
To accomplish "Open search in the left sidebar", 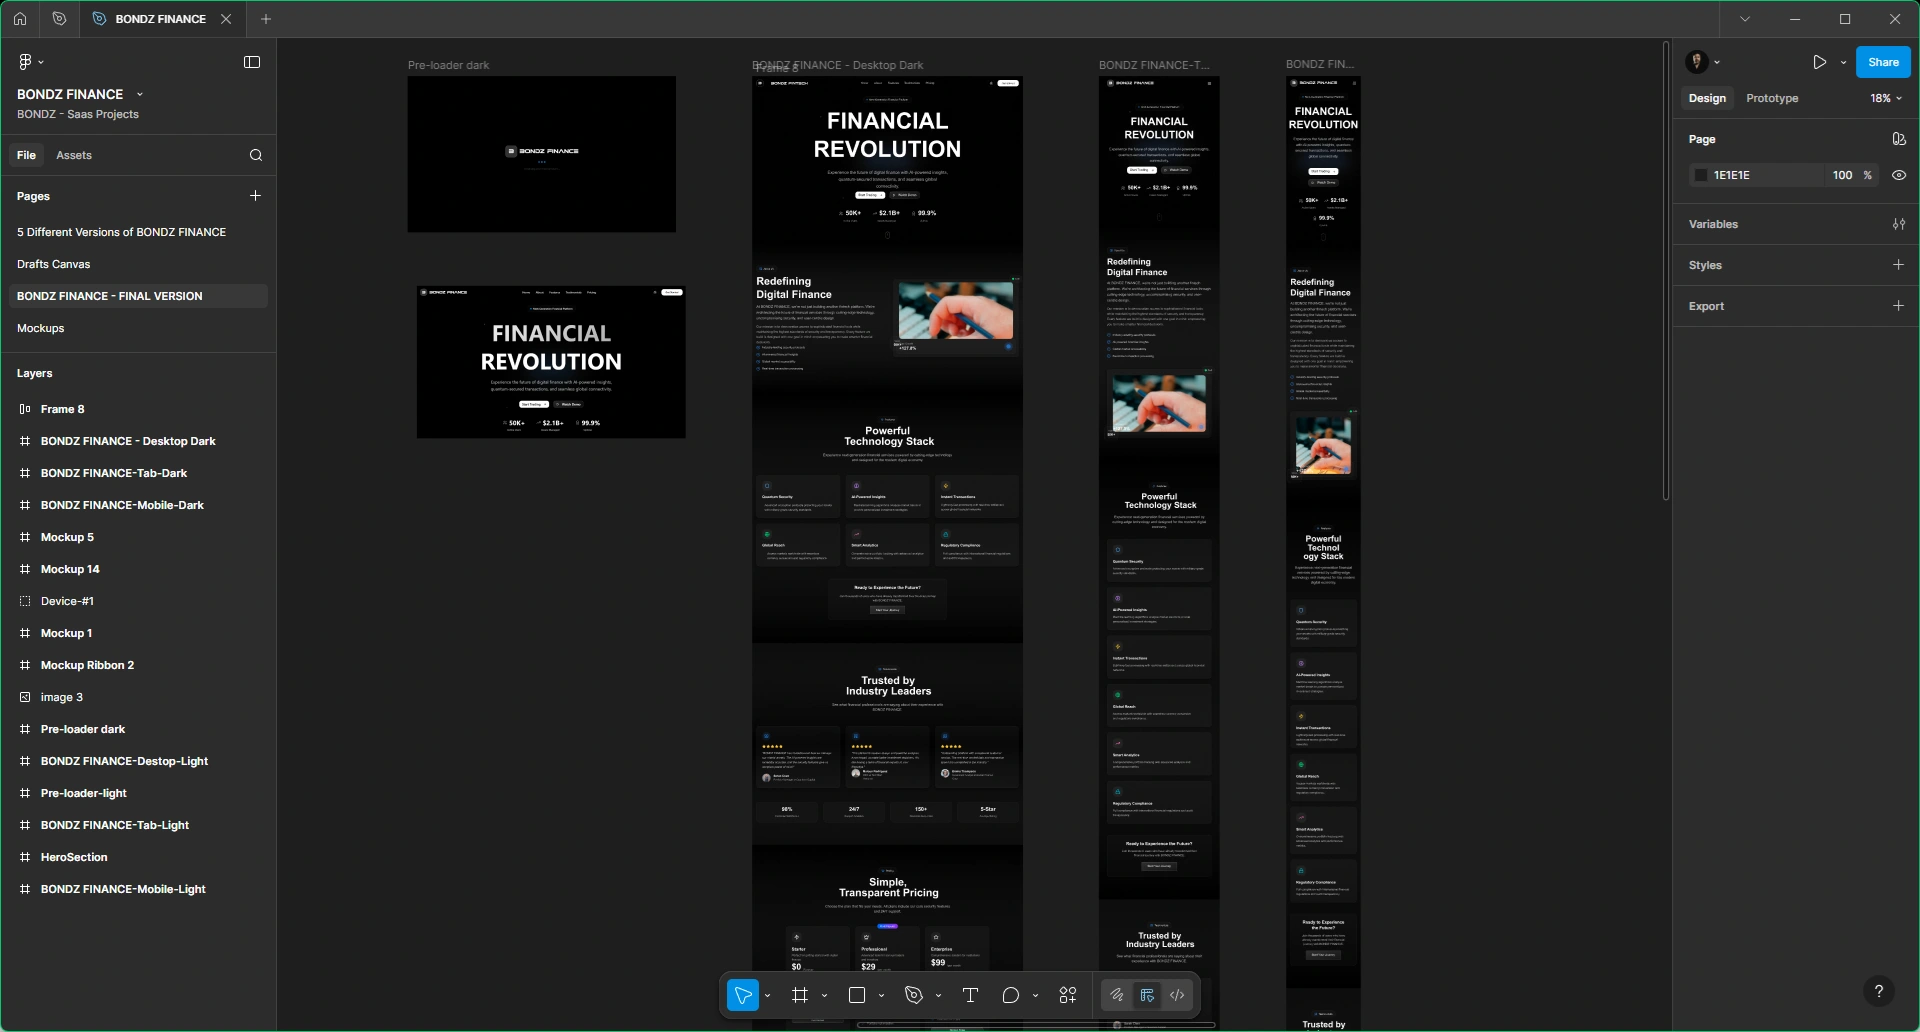I will pos(256,155).
